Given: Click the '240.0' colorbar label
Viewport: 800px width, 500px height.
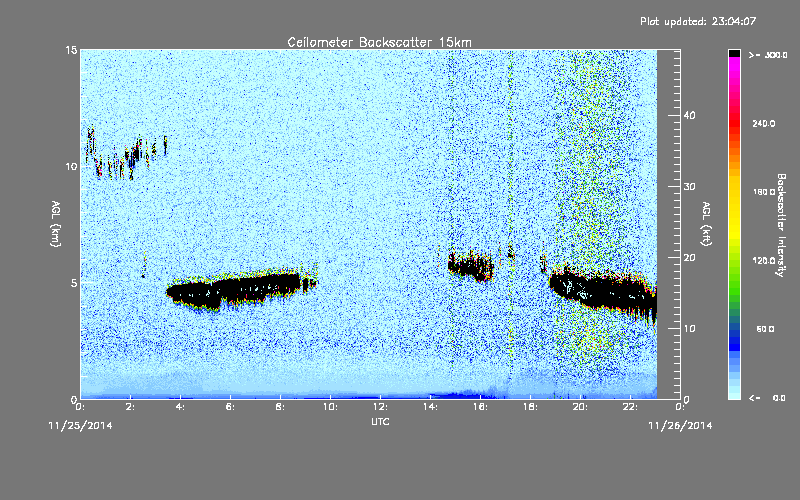Looking at the screenshot, I should (x=764, y=123).
